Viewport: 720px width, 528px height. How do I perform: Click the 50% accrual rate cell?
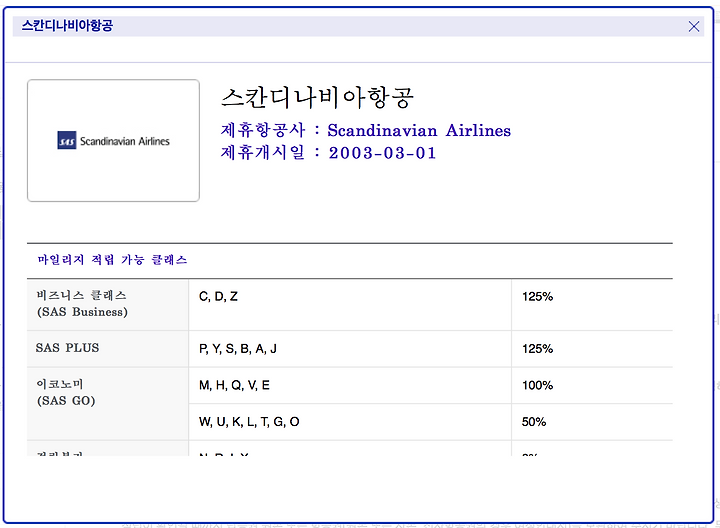pos(592,422)
